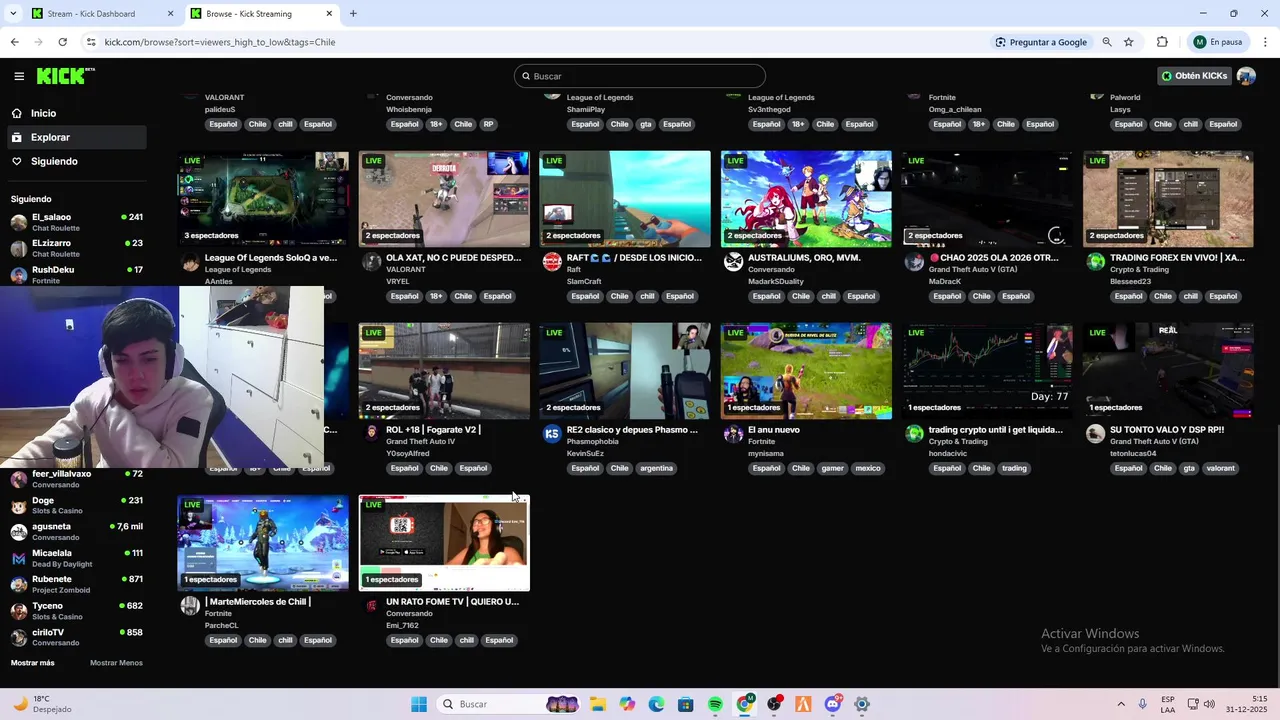Click the ParcheCL channel avatar
Image resolution: width=1280 pixels, height=720 pixels.
[190, 606]
